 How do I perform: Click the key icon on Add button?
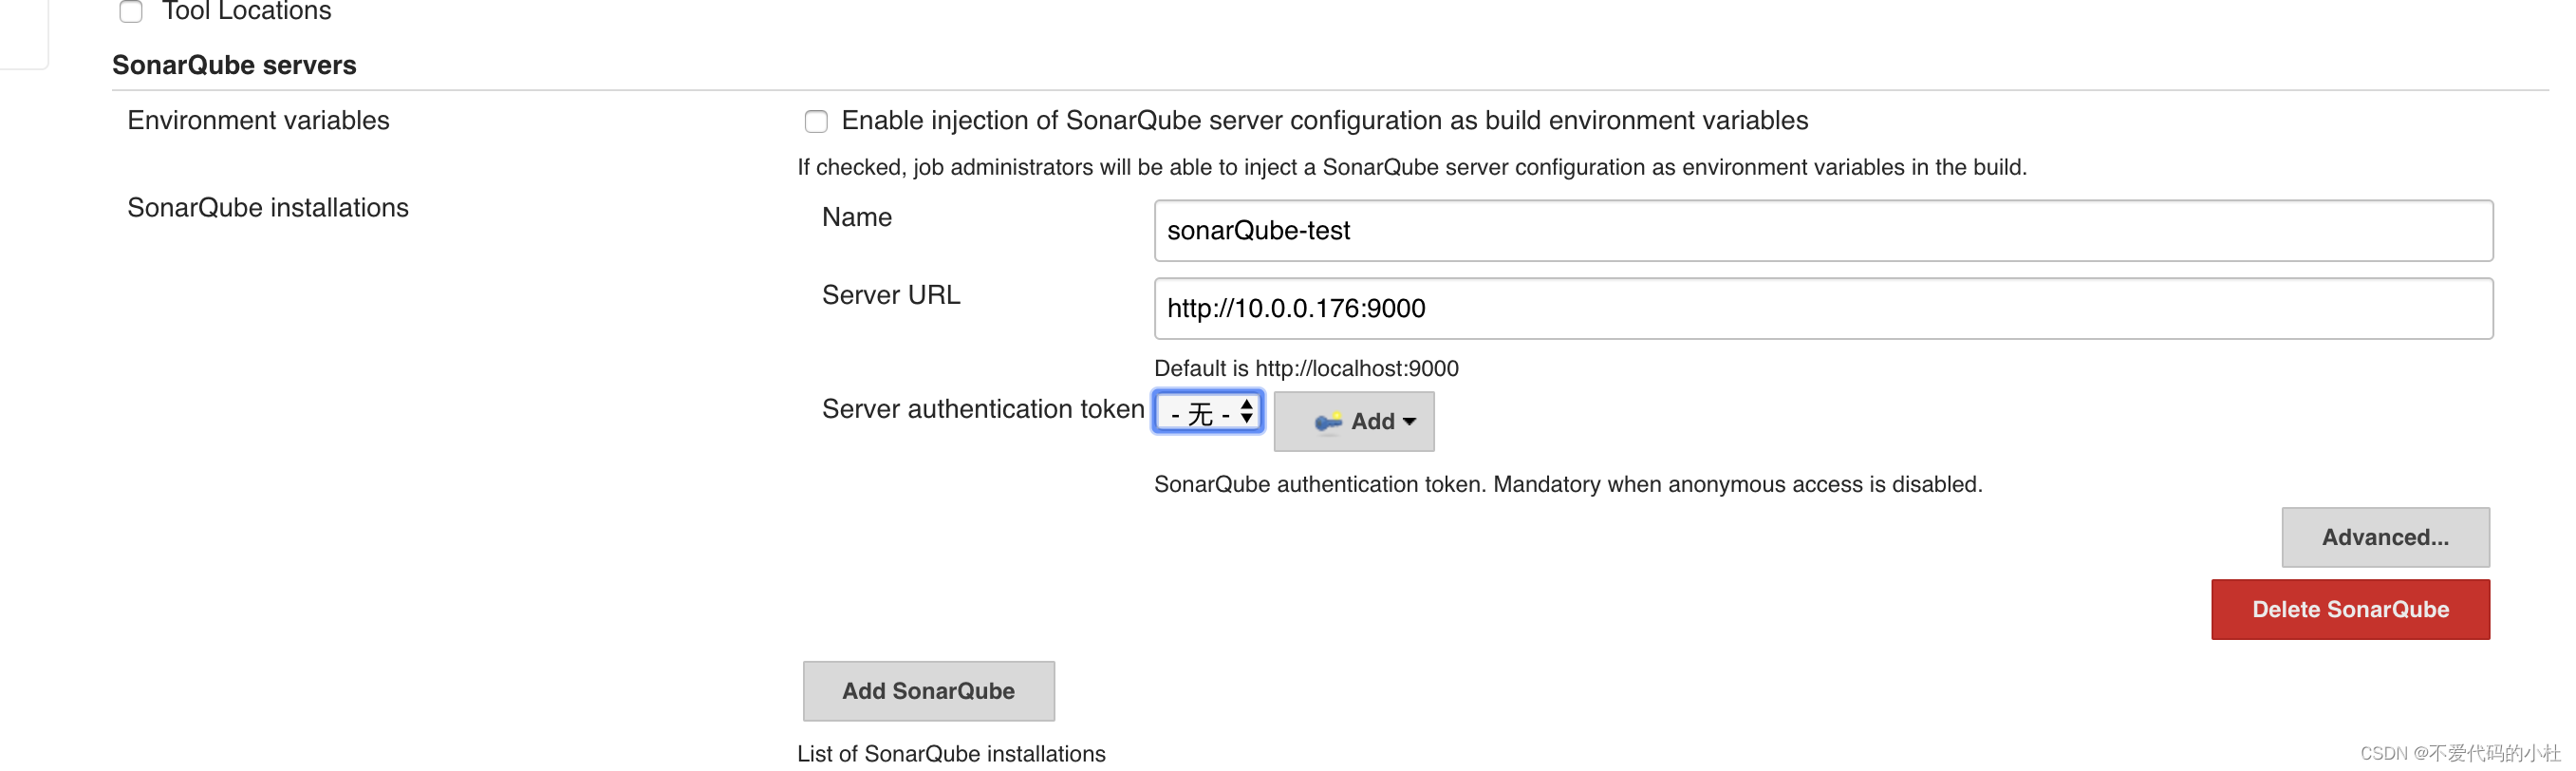pyautogui.click(x=1327, y=422)
